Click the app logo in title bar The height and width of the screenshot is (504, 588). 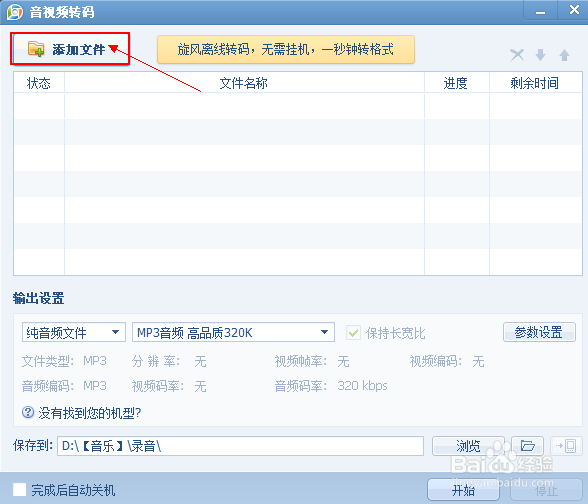(15, 12)
